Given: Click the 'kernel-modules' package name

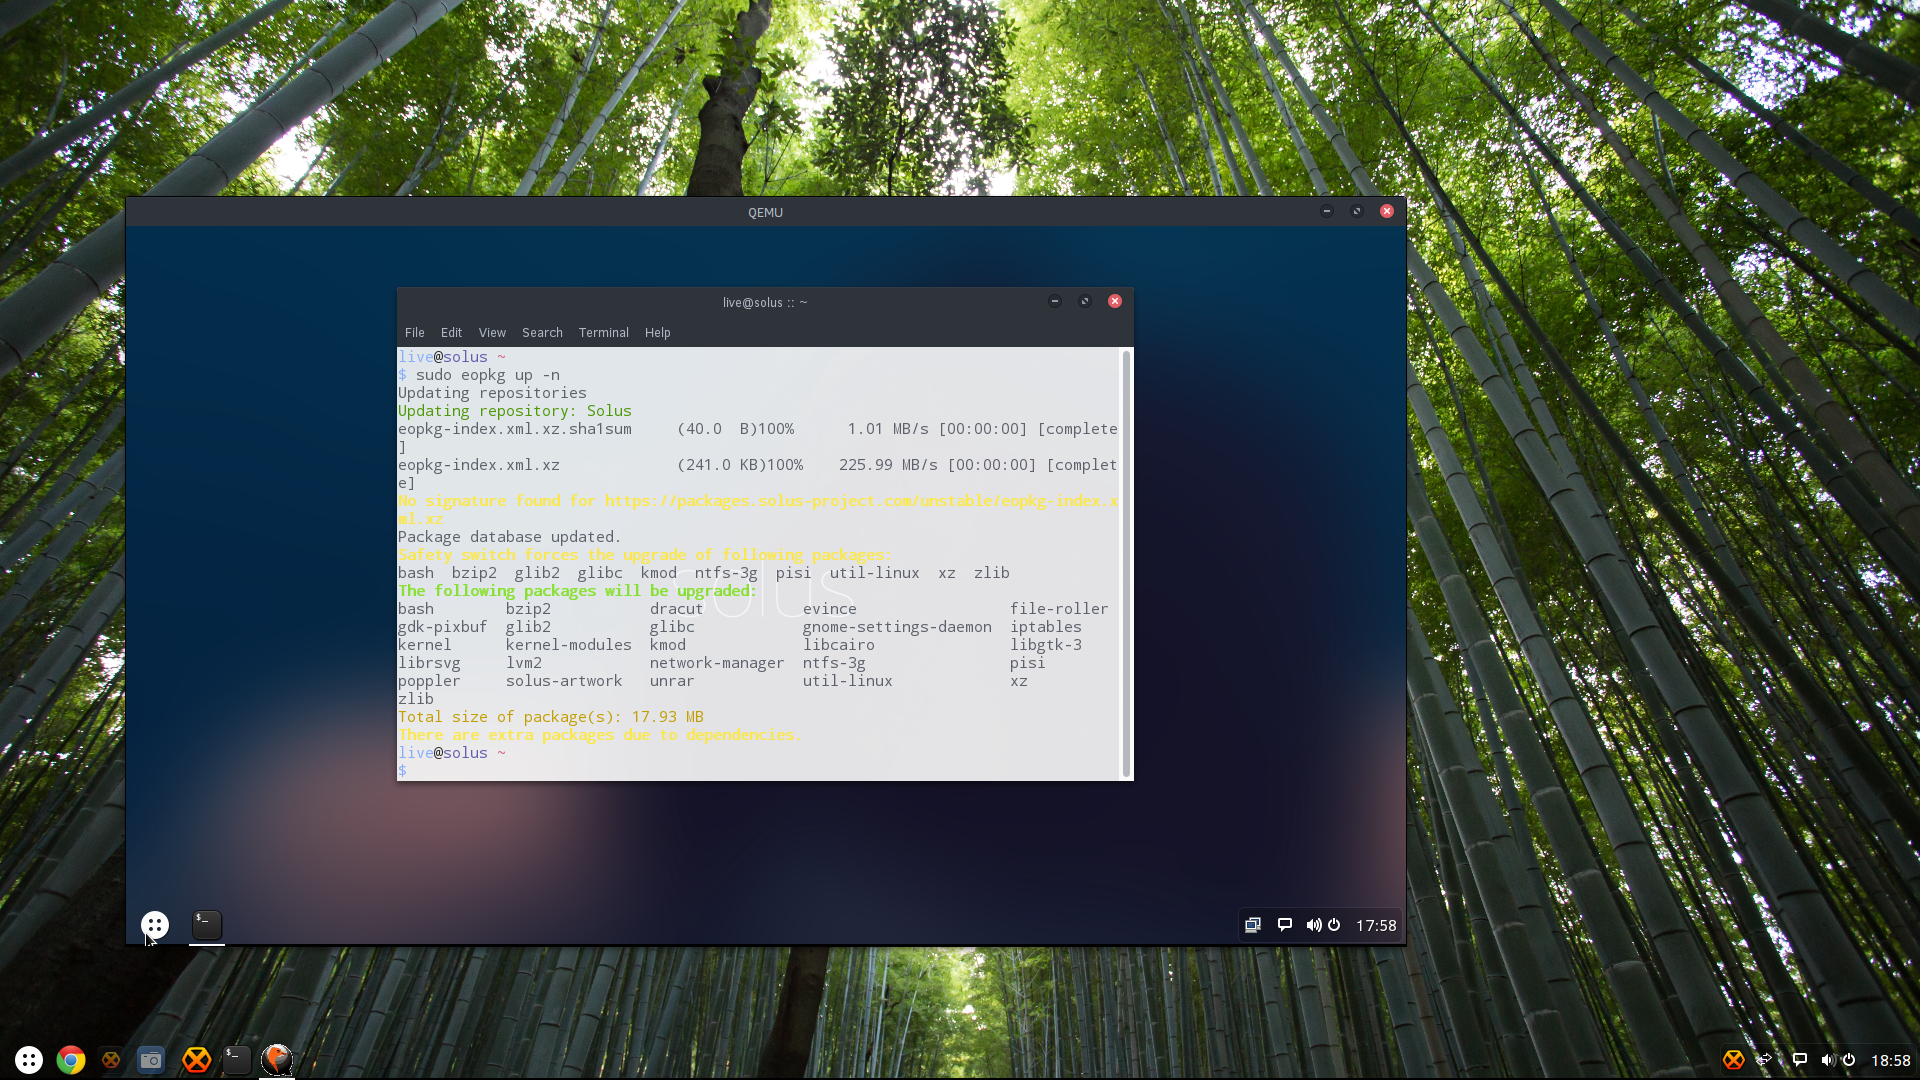Looking at the screenshot, I should click(568, 645).
